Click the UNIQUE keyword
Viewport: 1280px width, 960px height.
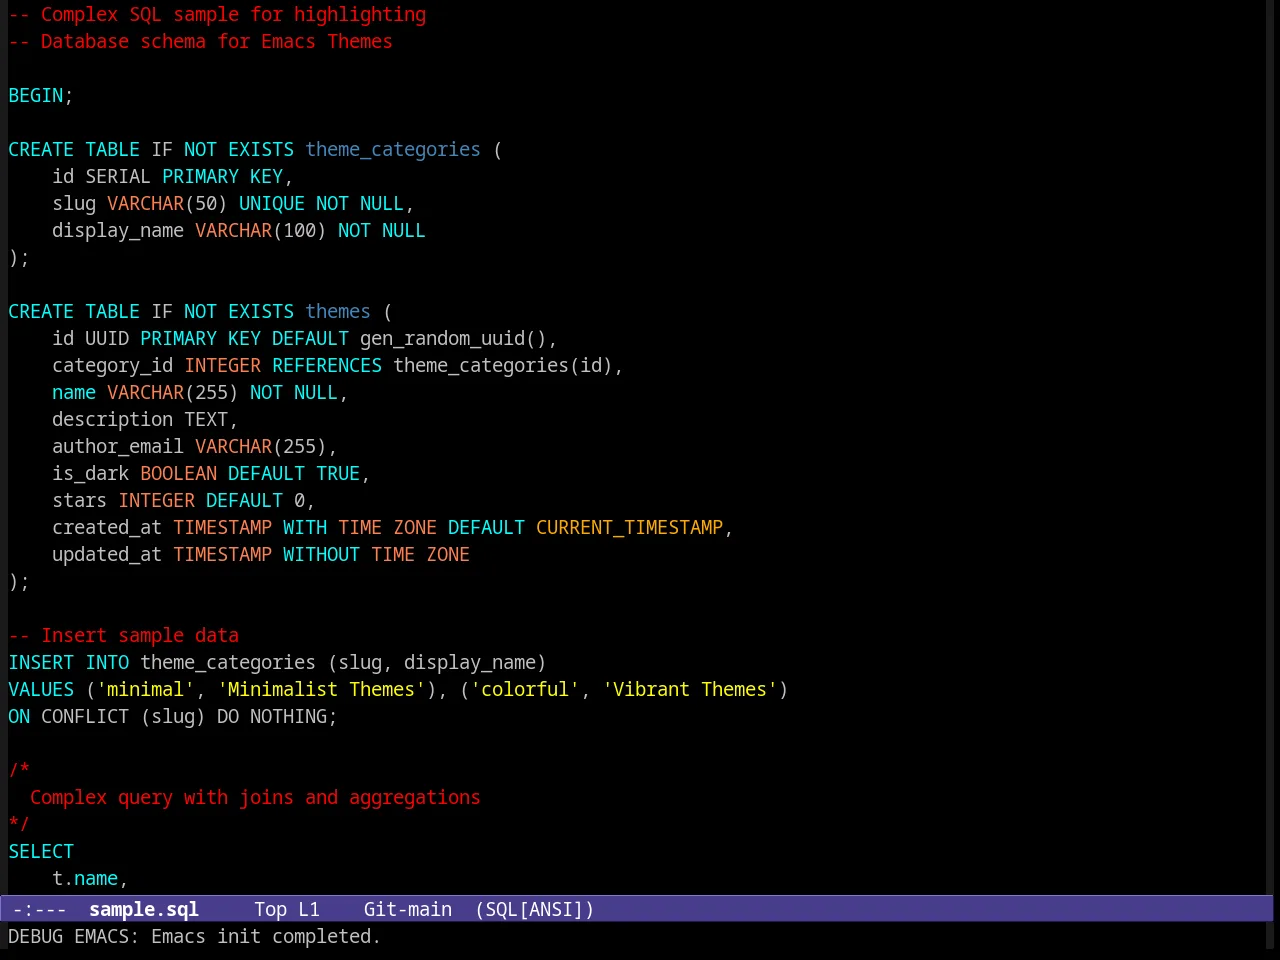click(272, 203)
